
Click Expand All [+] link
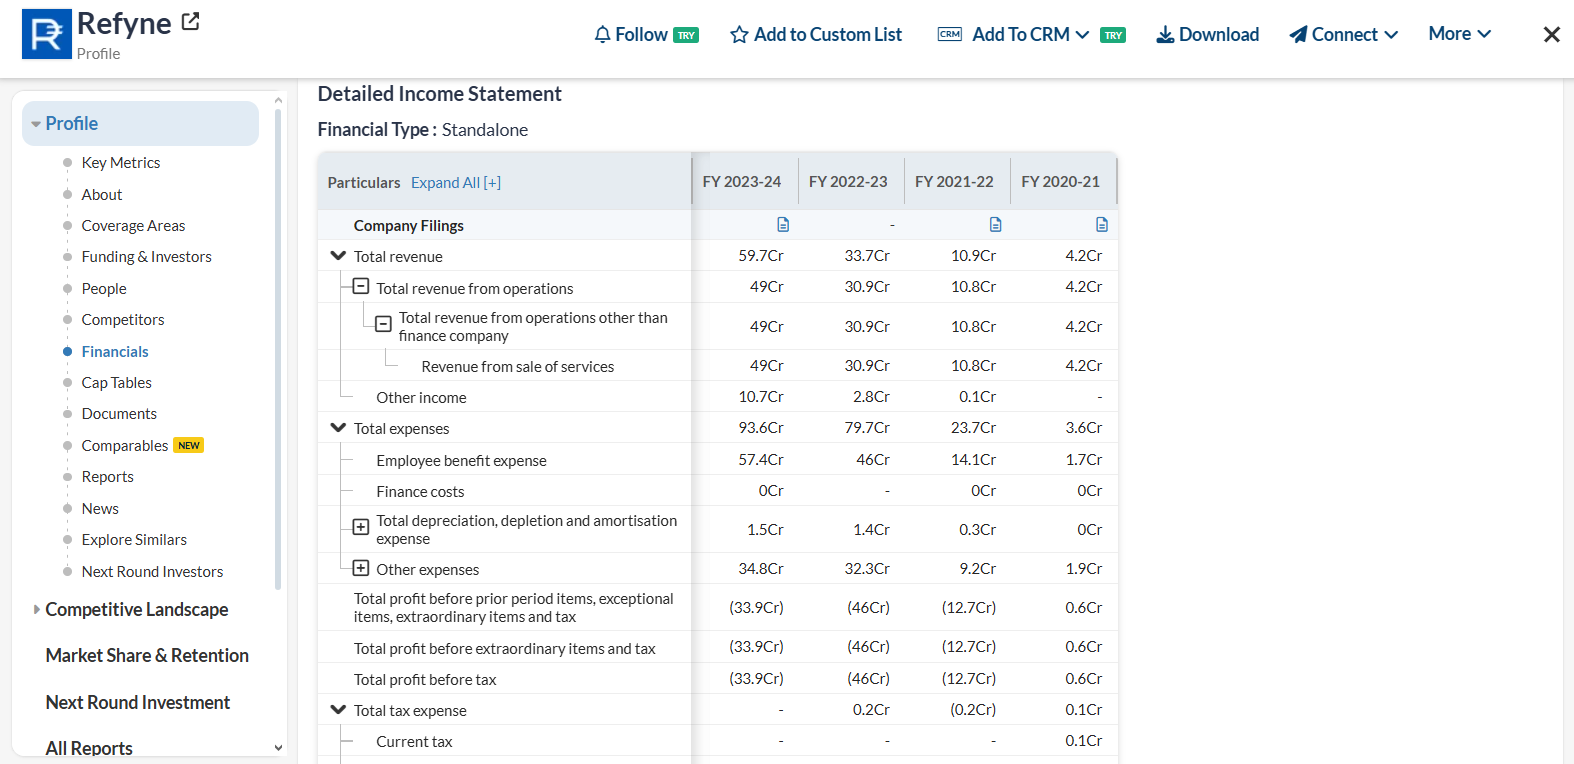click(456, 183)
